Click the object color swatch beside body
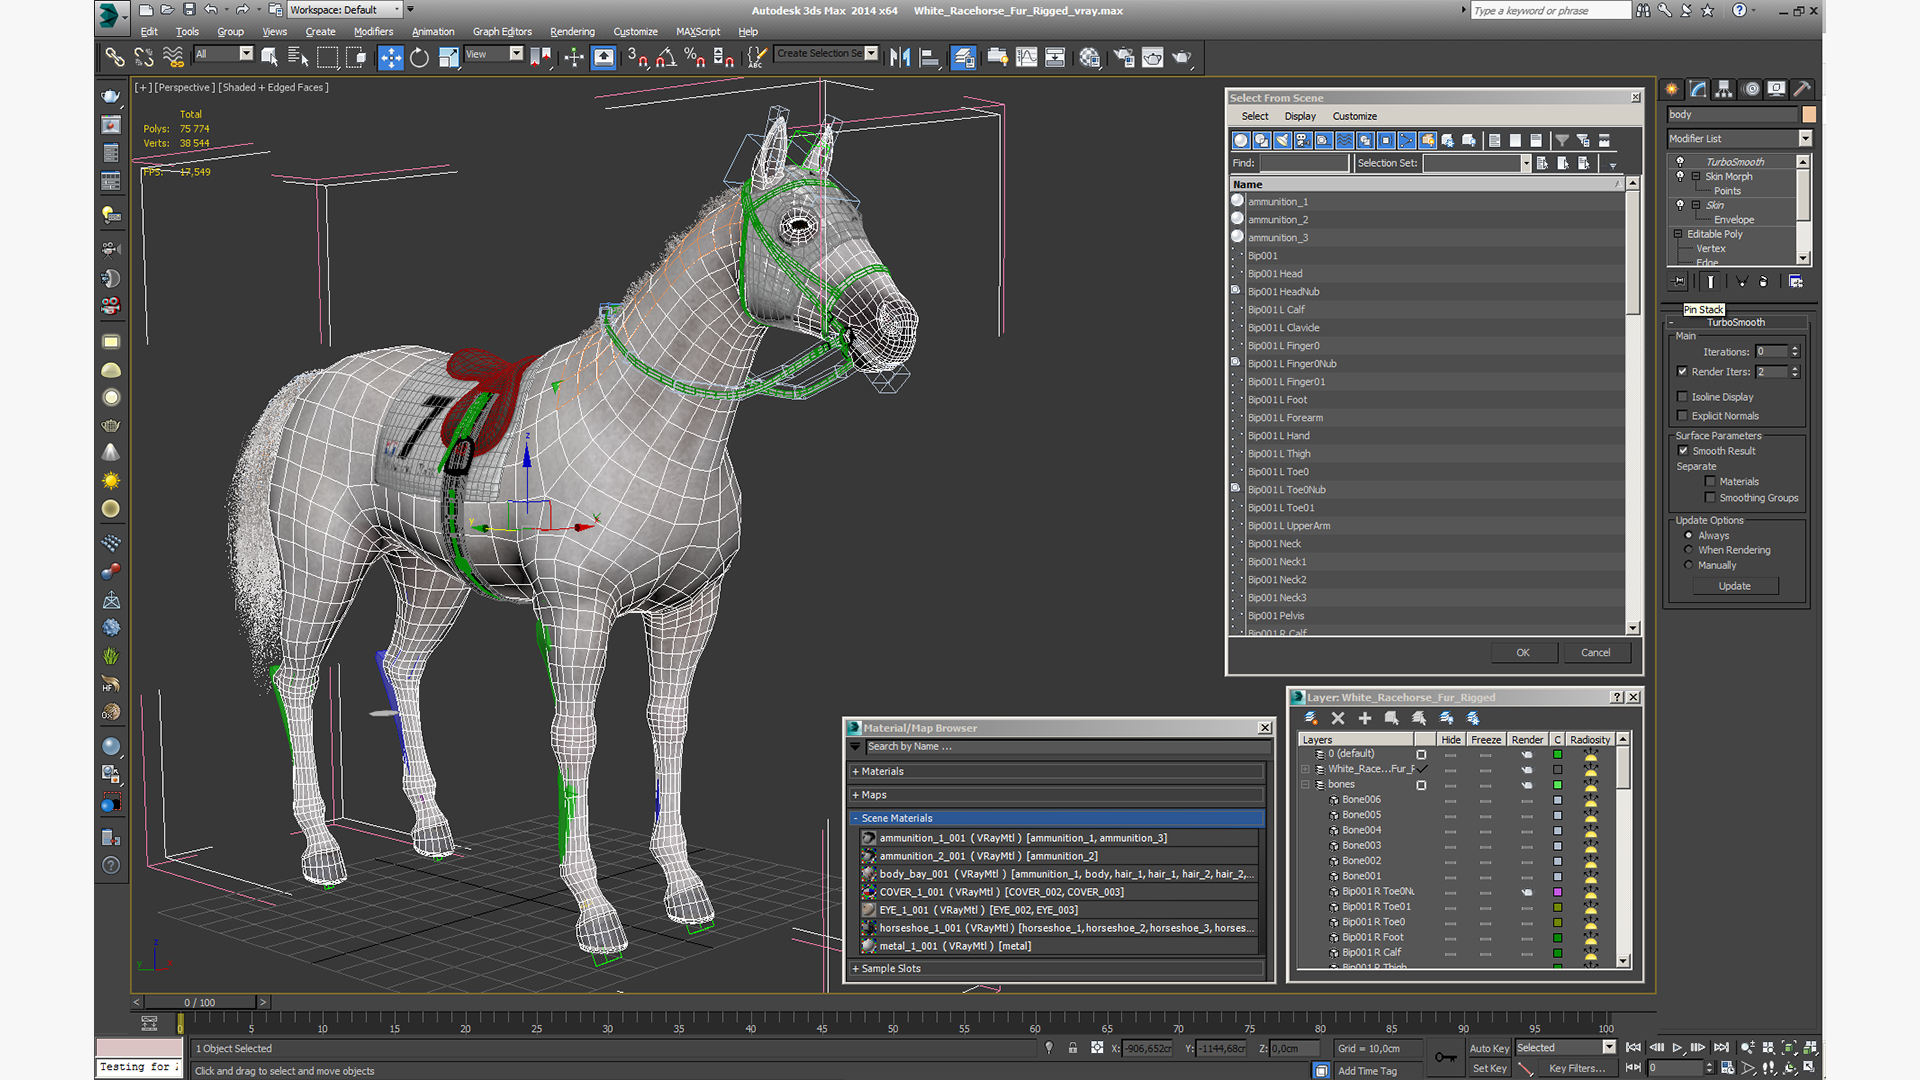This screenshot has height=1080, width=1920. 1808,114
